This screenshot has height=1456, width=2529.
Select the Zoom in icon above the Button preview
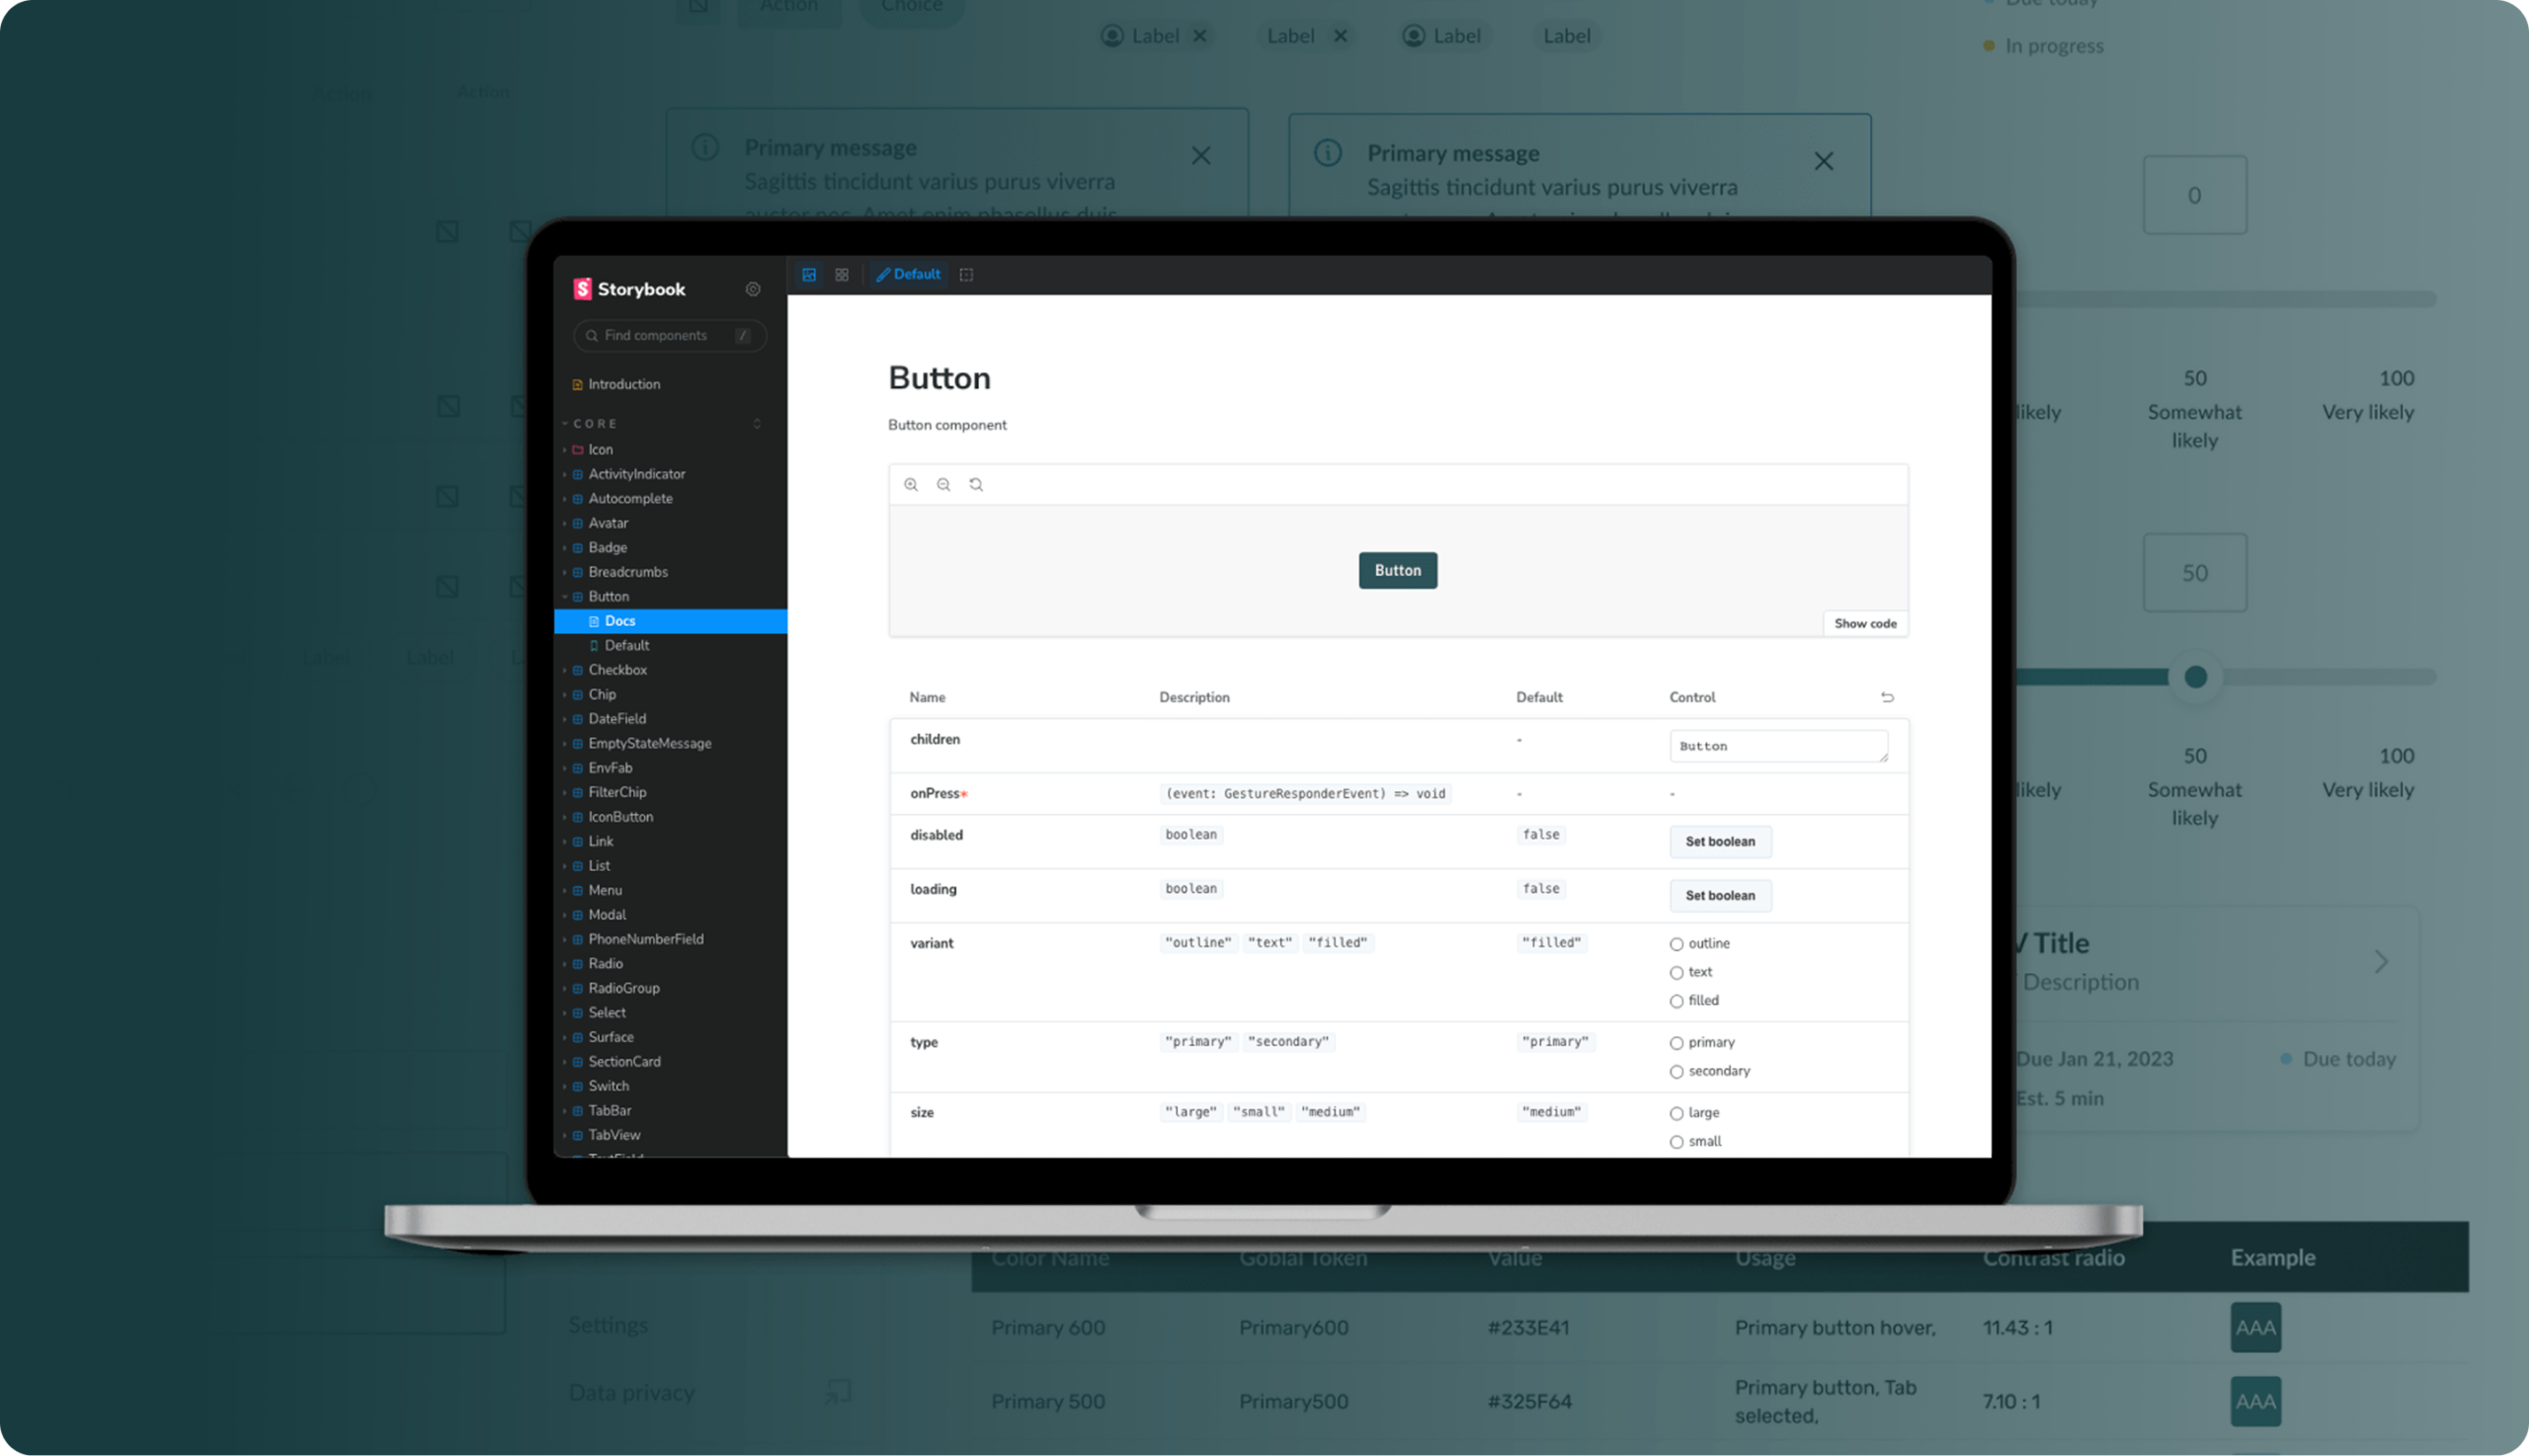(911, 484)
